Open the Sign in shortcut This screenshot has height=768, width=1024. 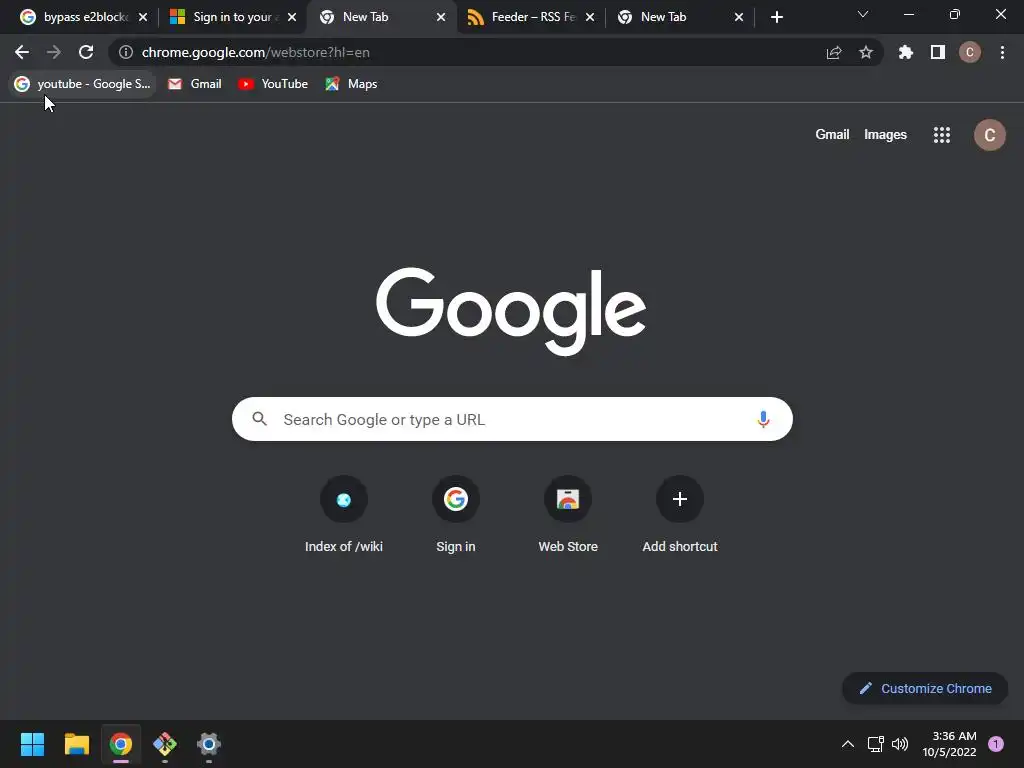(x=456, y=515)
